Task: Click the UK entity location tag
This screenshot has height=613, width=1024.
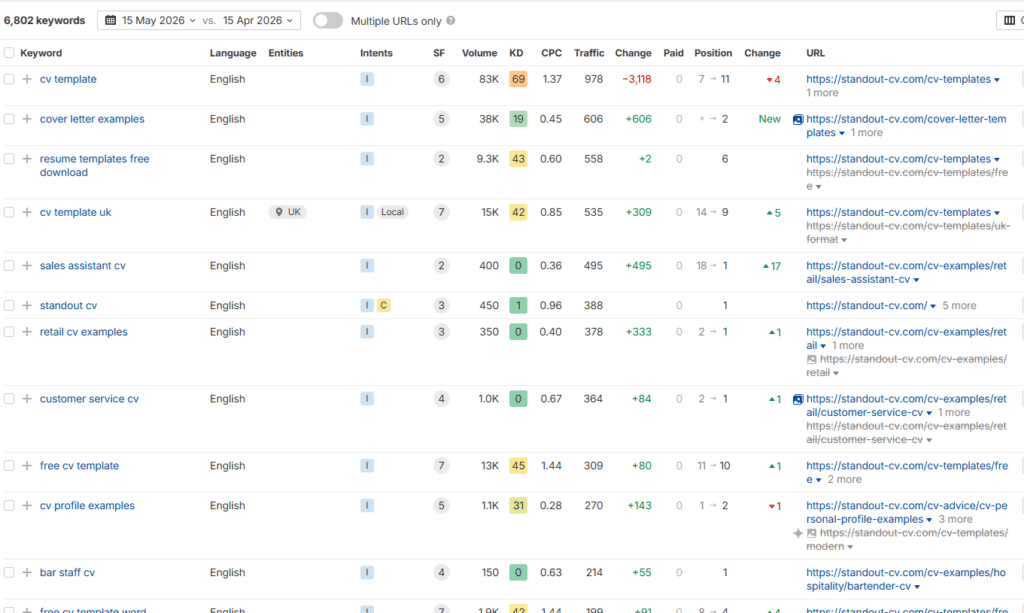Action: point(288,212)
